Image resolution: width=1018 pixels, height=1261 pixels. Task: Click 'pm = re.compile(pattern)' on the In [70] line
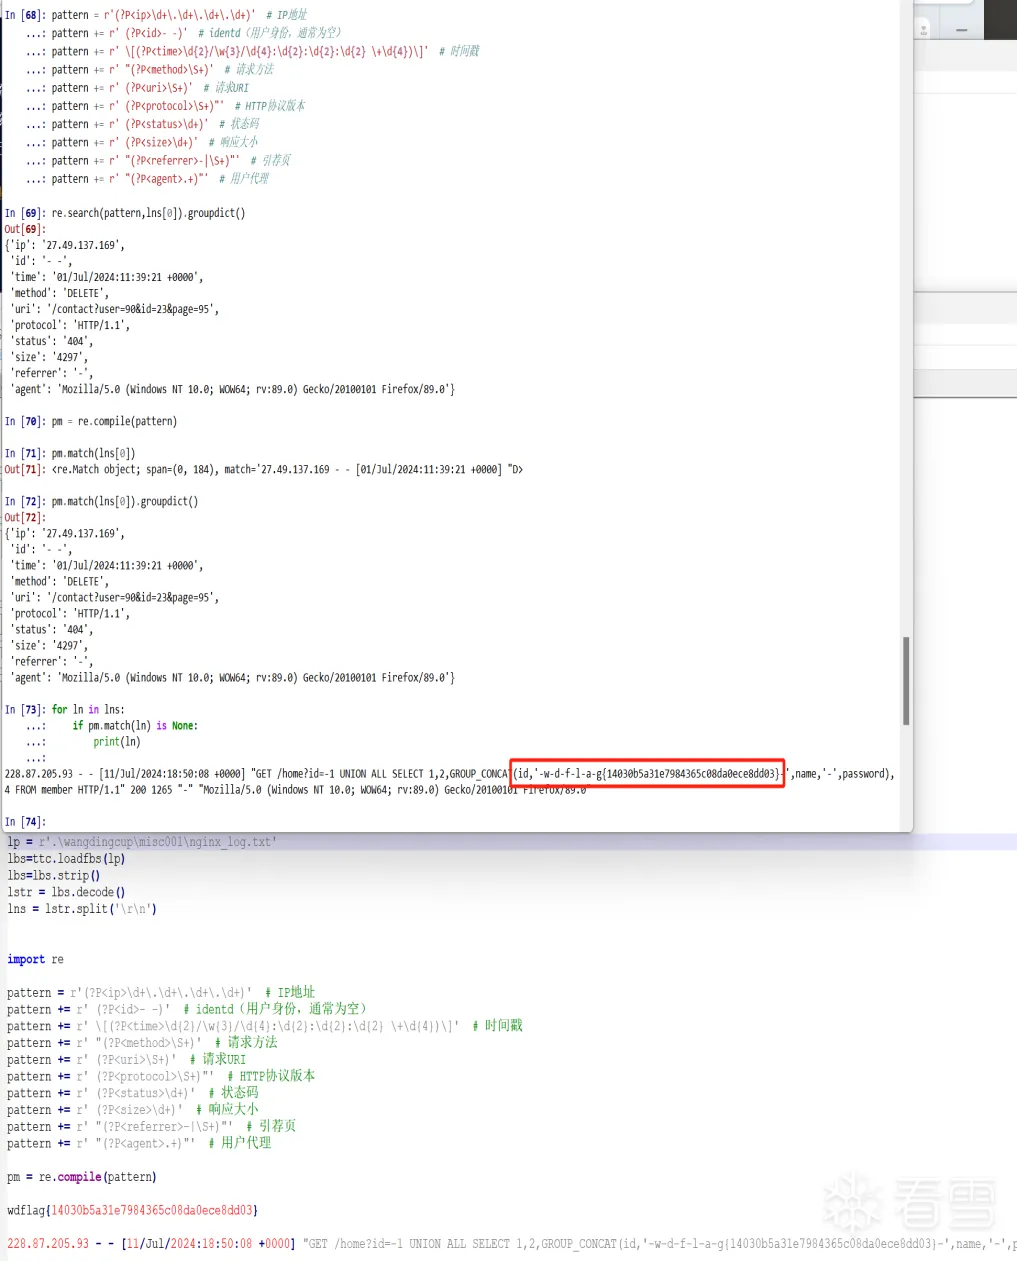click(114, 421)
